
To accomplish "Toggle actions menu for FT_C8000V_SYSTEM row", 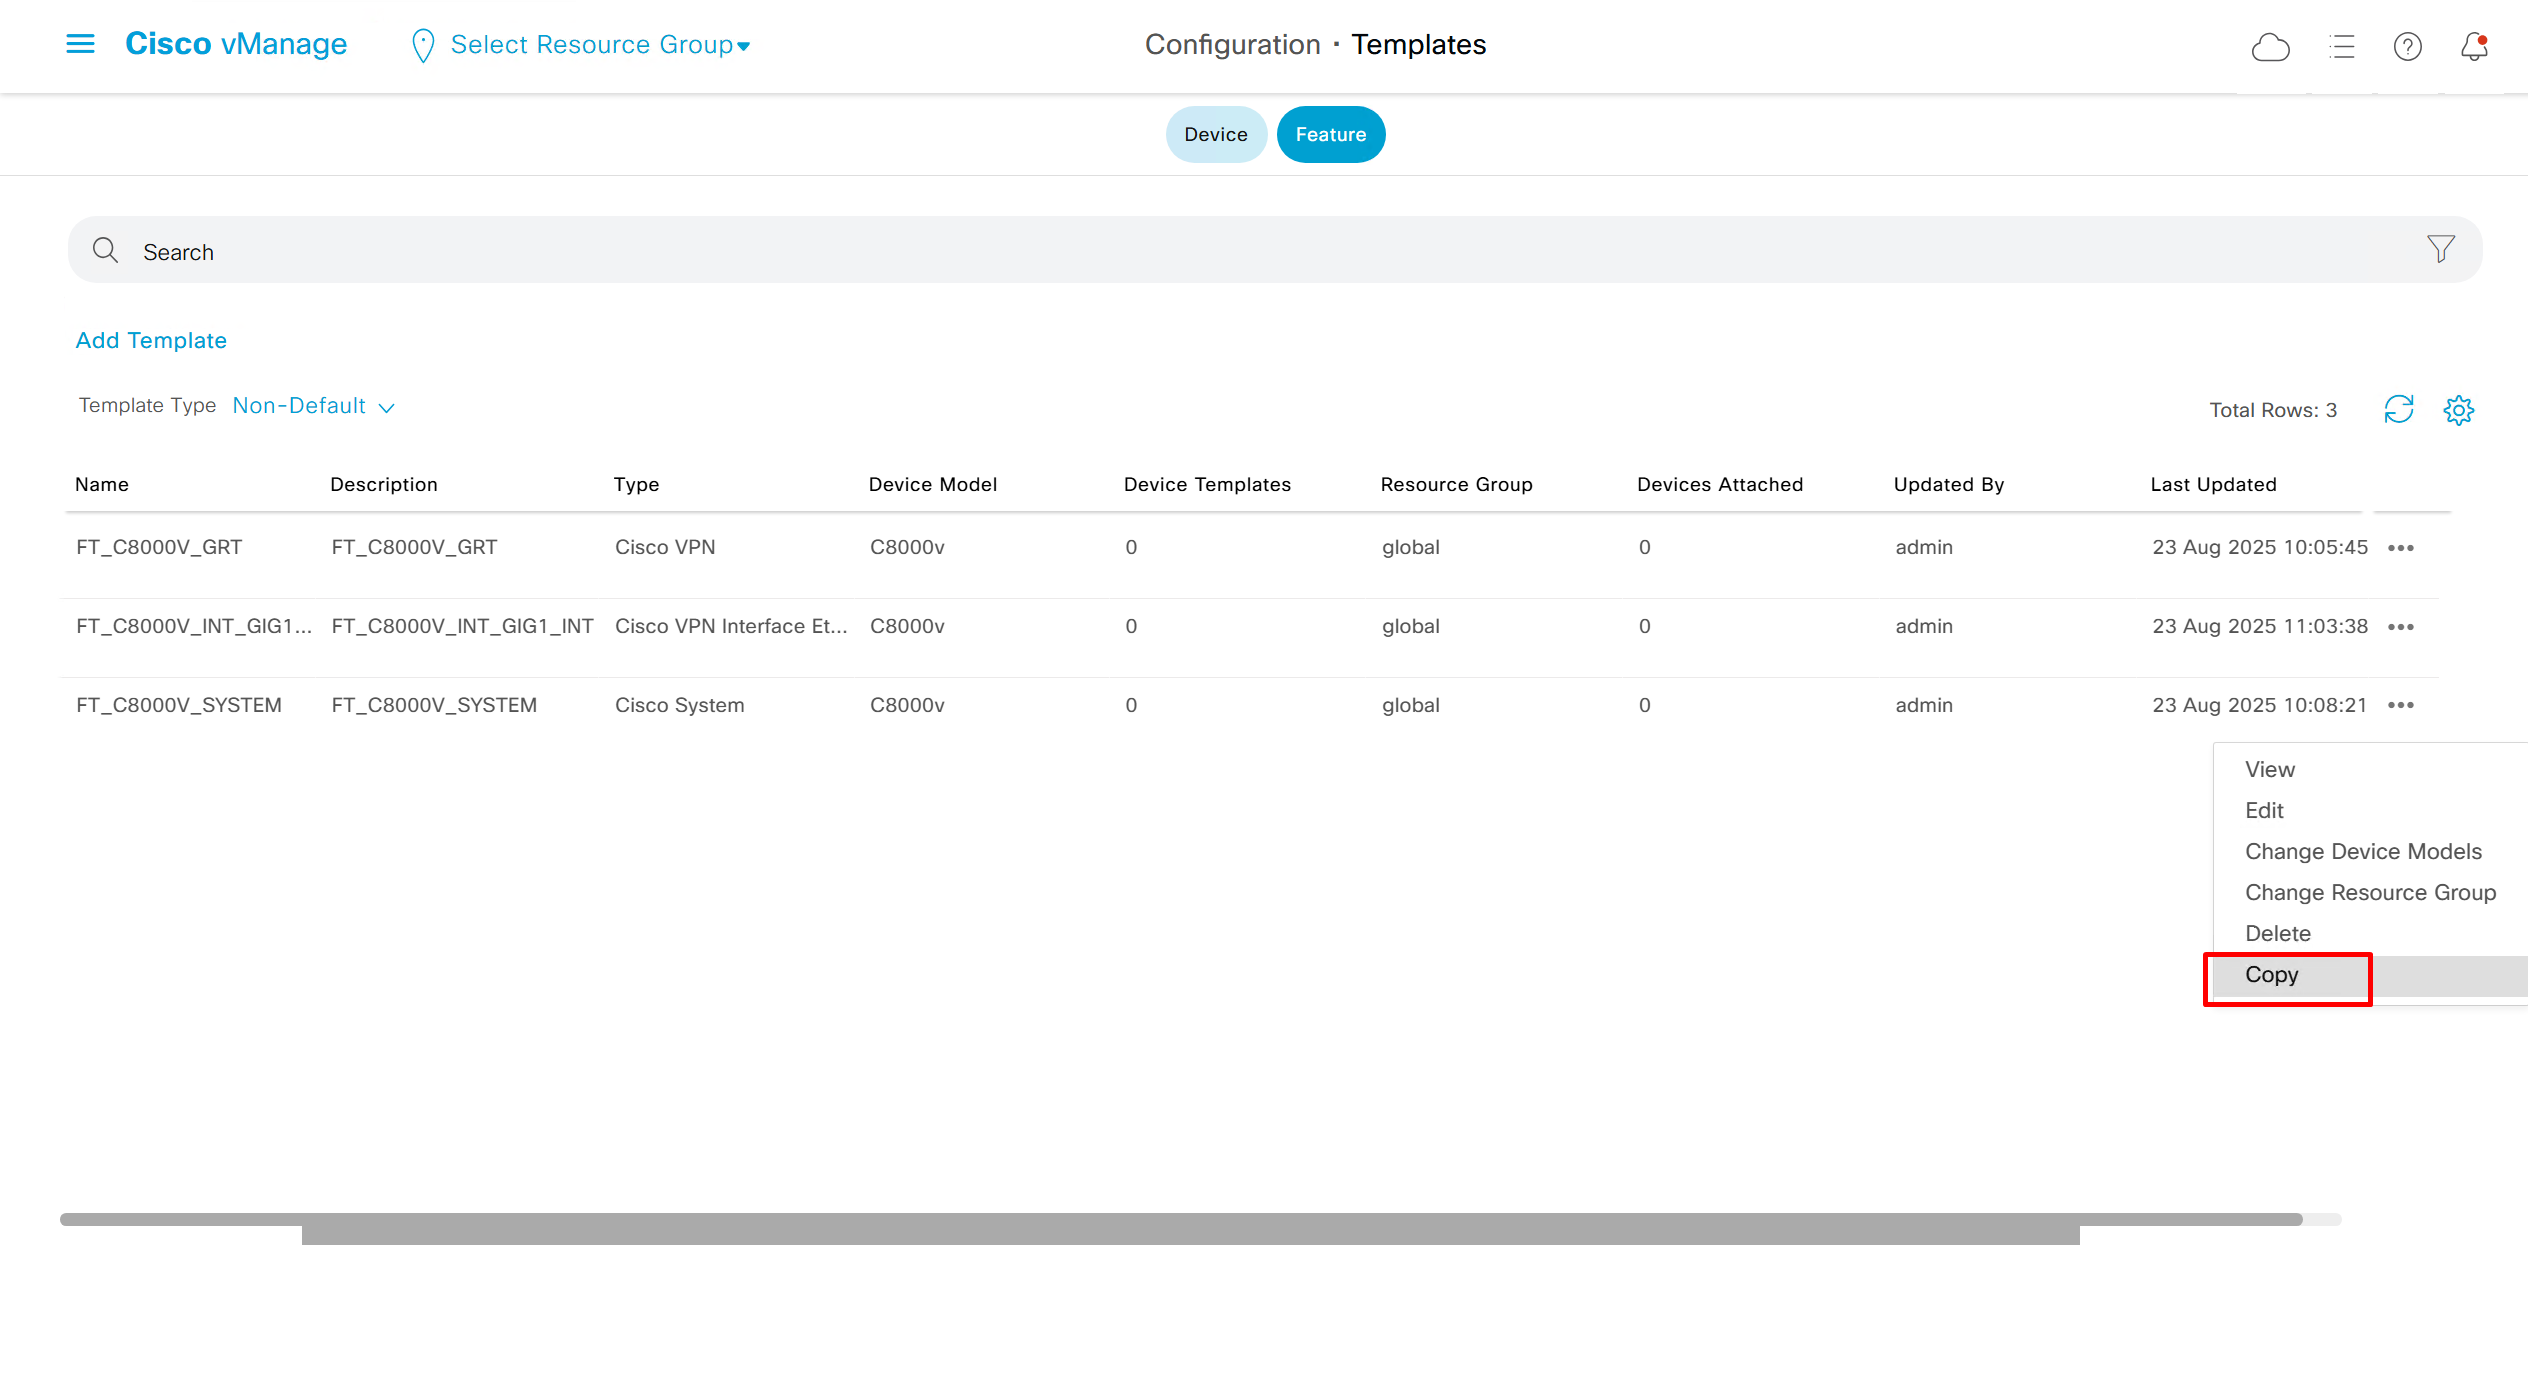I will pyautogui.click(x=2400, y=706).
